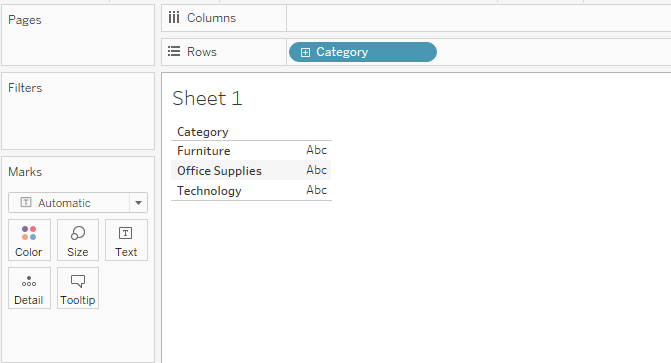The image size is (671, 363).
Task: Click the empty Filters shelf
Action: (78, 111)
